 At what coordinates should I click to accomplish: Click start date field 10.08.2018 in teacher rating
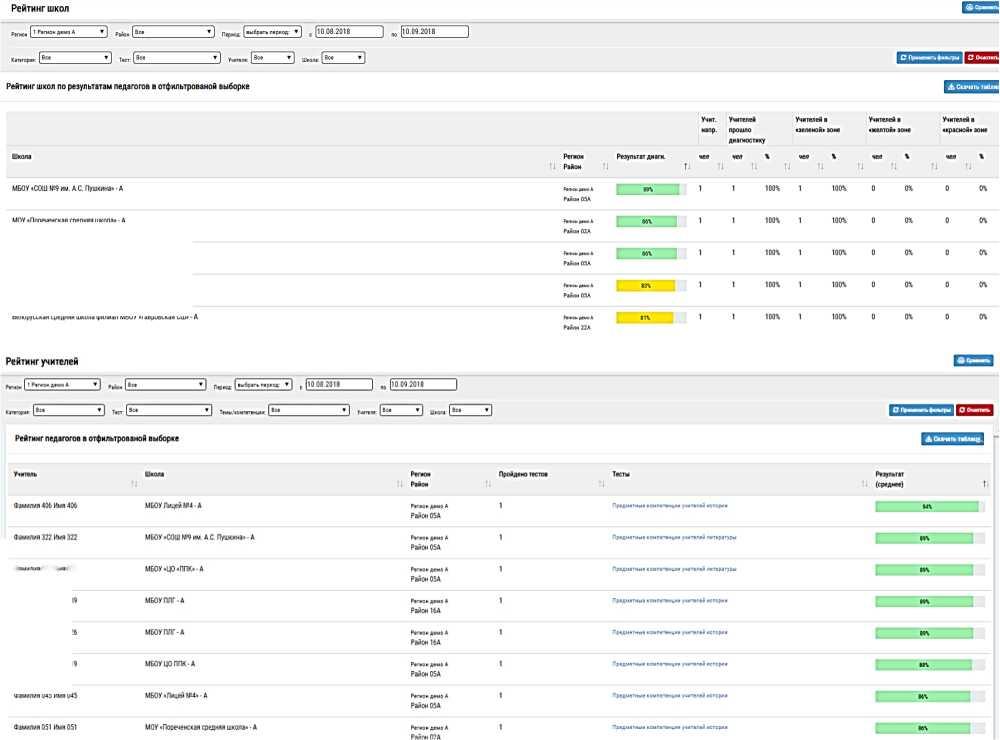click(x=339, y=385)
